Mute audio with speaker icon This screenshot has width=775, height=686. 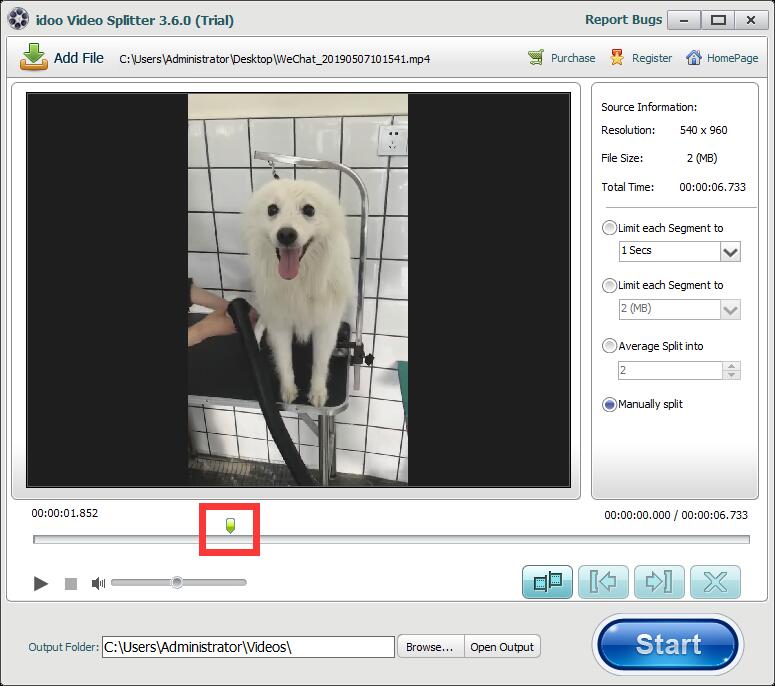tap(98, 584)
